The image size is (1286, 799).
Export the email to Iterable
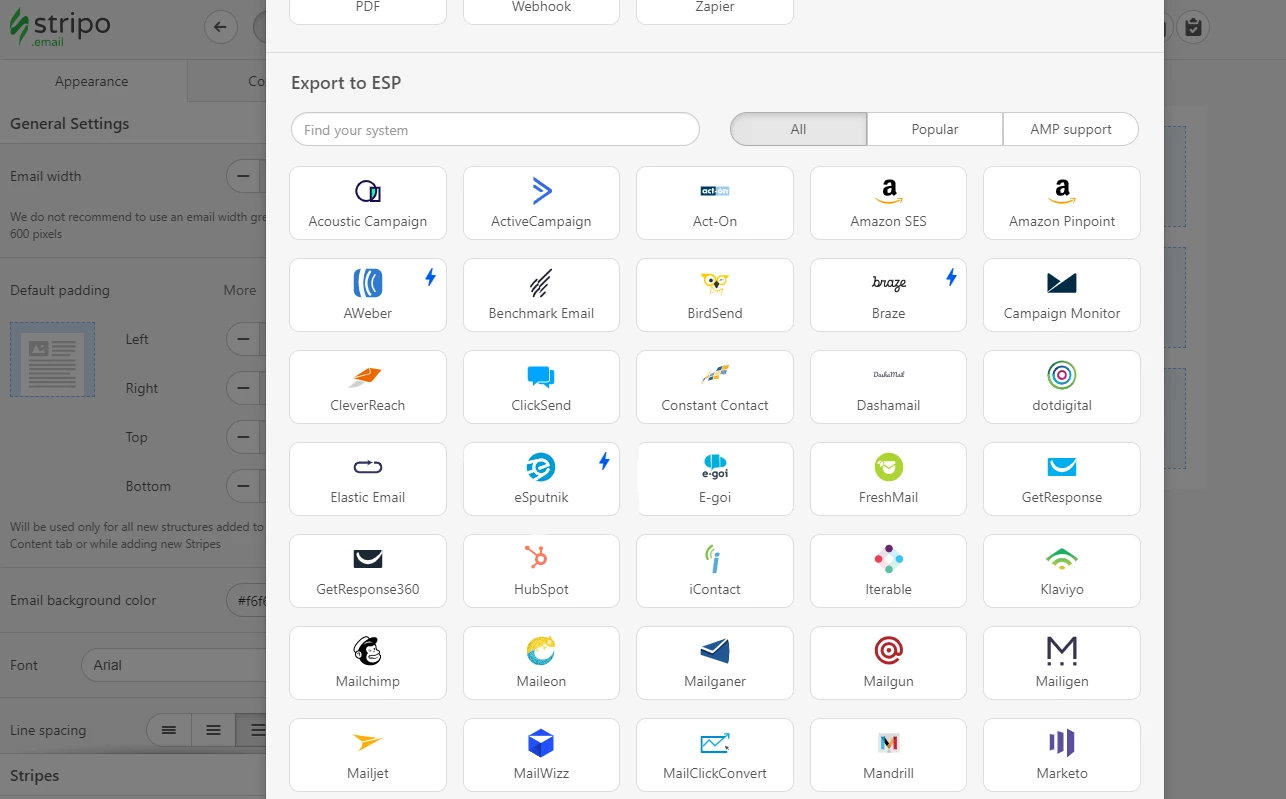tap(888, 571)
